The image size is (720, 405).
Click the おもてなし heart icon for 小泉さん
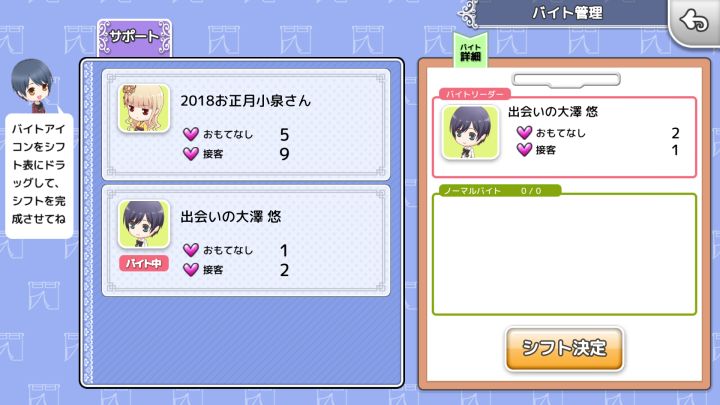pyautogui.click(x=191, y=134)
